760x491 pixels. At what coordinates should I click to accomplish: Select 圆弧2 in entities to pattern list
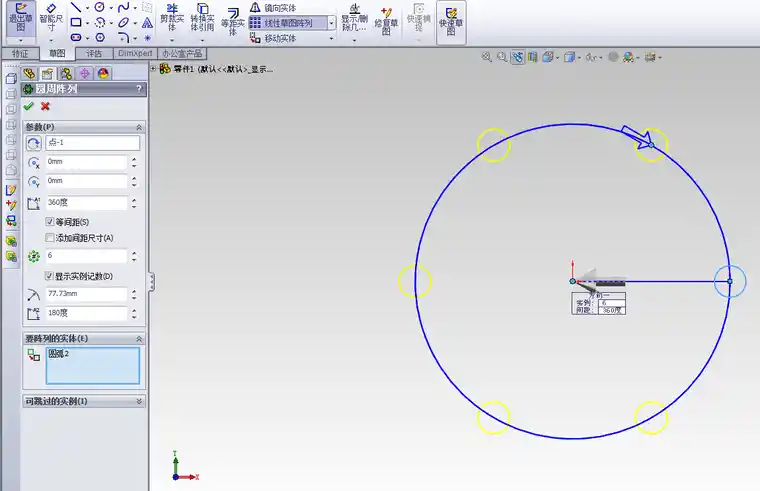pos(59,353)
